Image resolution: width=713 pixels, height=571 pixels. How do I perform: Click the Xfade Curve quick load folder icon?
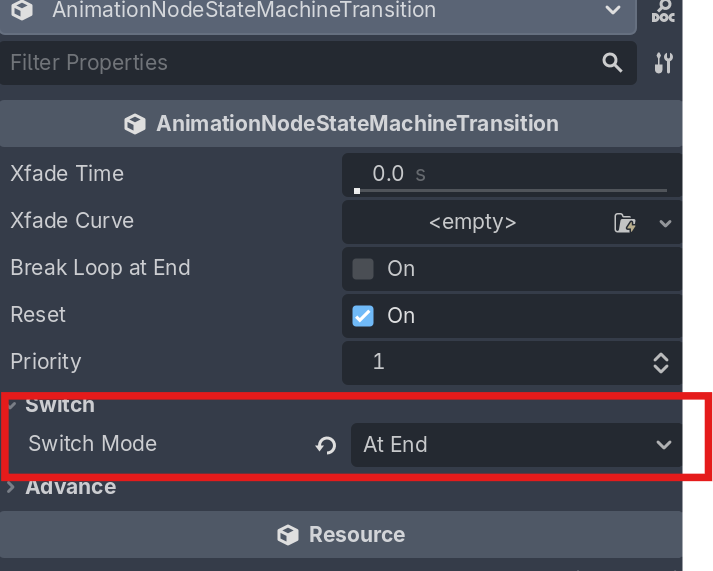[x=625, y=223]
